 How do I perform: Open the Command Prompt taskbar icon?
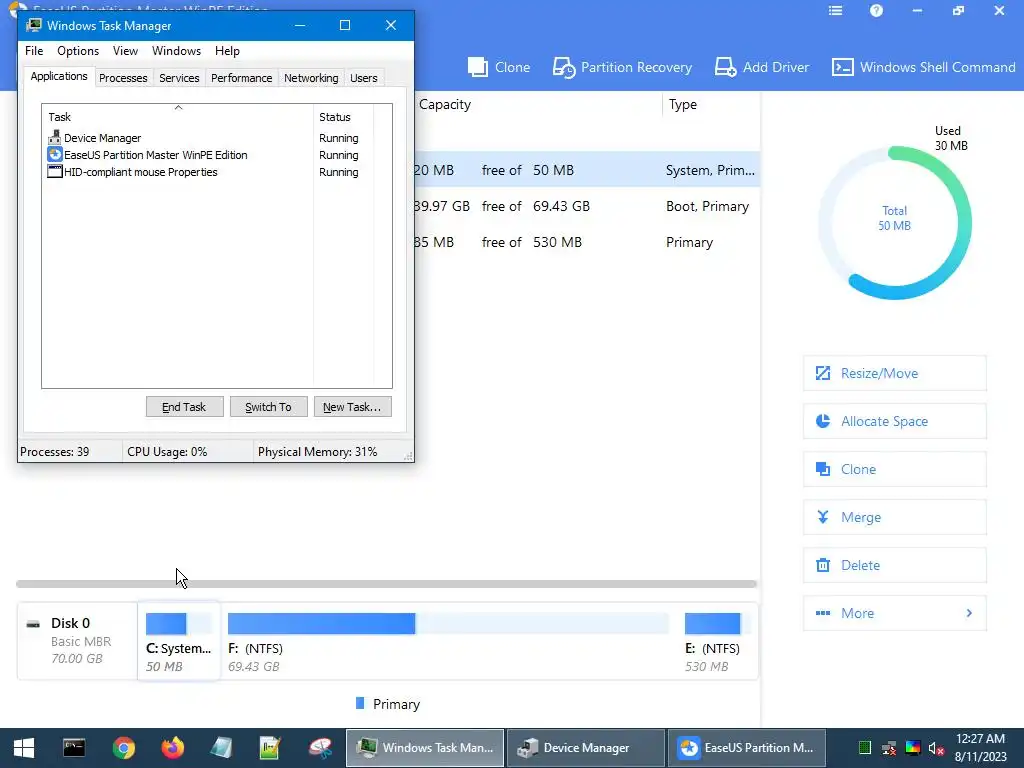(x=74, y=748)
